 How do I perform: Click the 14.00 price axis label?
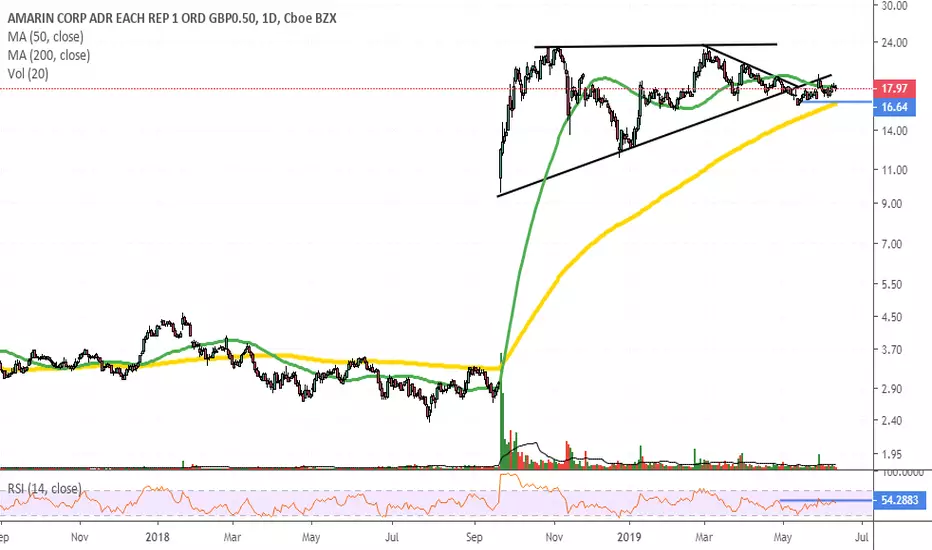(895, 131)
